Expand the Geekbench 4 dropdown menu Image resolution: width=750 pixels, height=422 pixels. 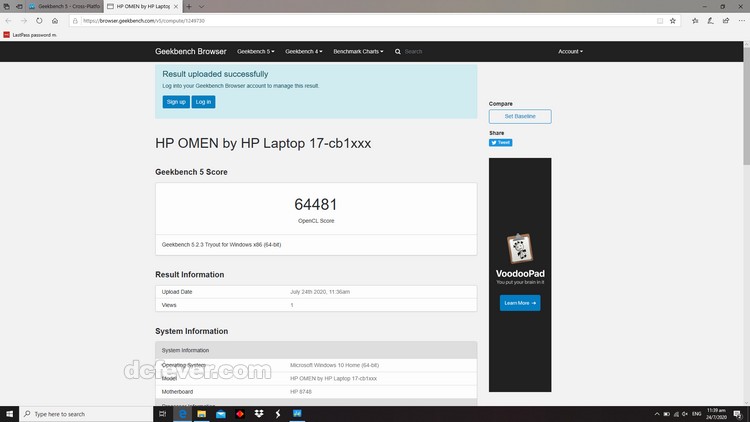click(304, 52)
